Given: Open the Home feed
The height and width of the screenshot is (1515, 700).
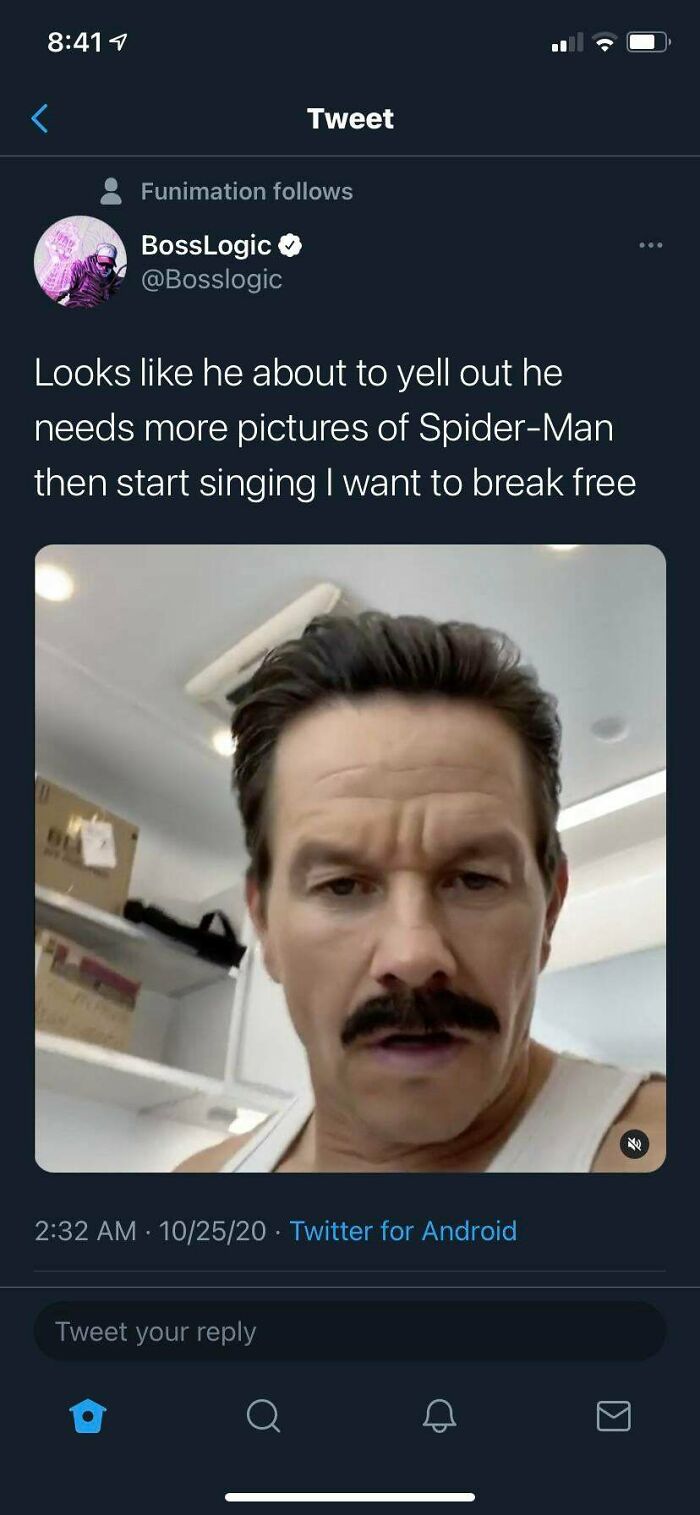Looking at the screenshot, I should point(88,1416).
